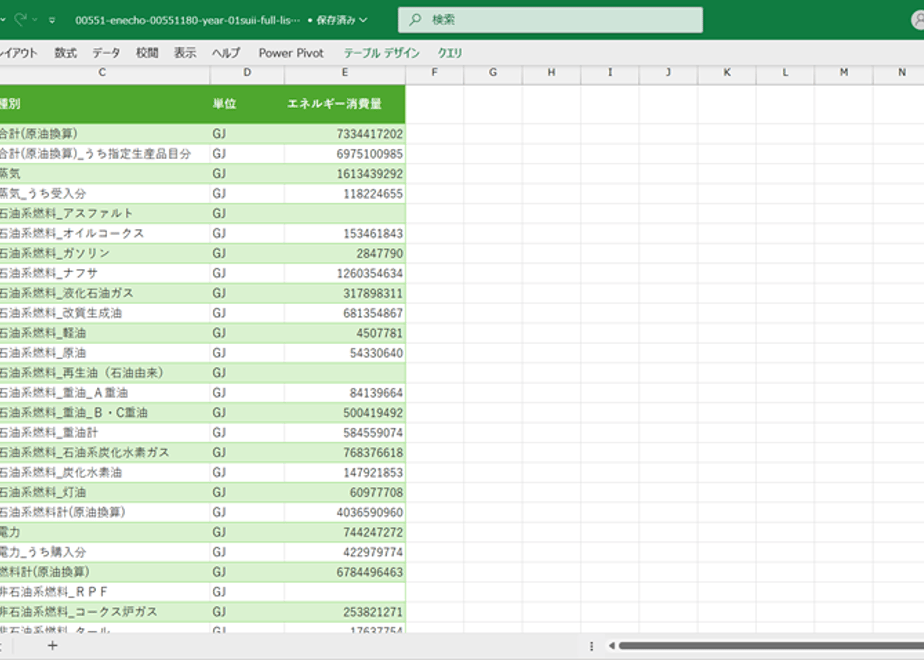Click the 単位 table header cell
The image size is (924, 660).
(x=247, y=104)
